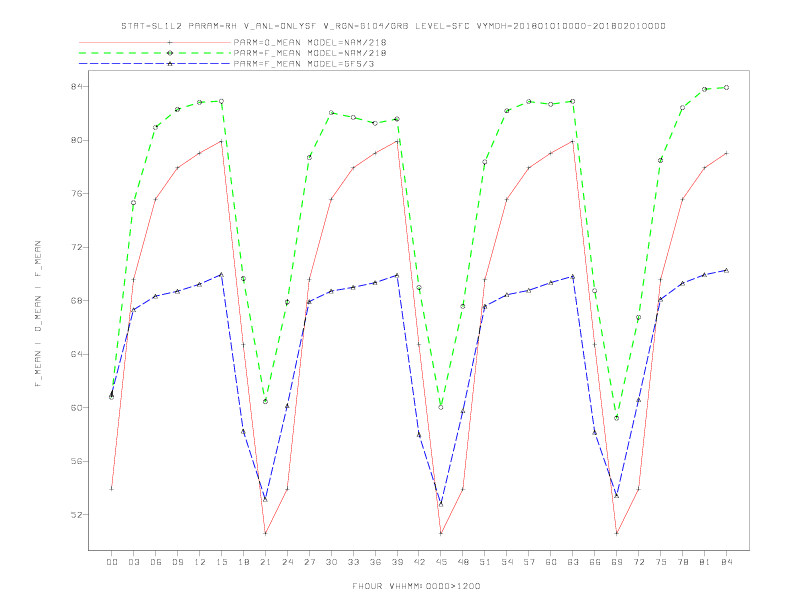Click the chart title starting with STAT=SL1L2
Image resolution: width=792 pixels, height=612 pixels.
point(393,26)
